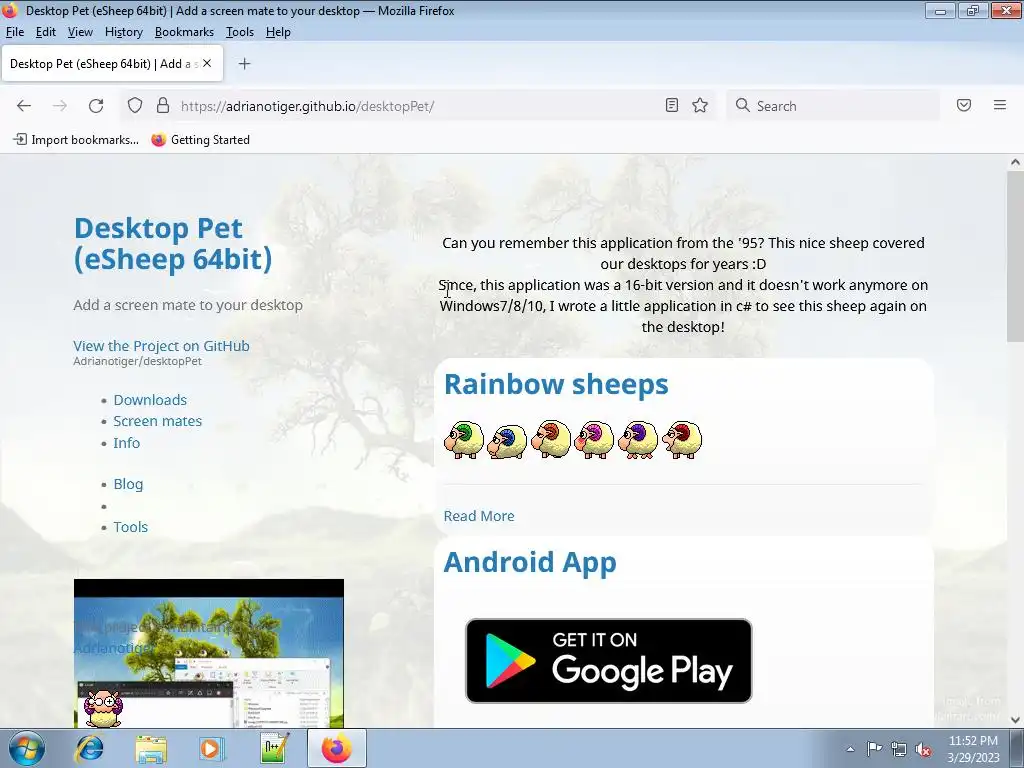Viewport: 1024px width, 768px height.
Task: Open the Bookmarks menu
Action: pos(184,32)
